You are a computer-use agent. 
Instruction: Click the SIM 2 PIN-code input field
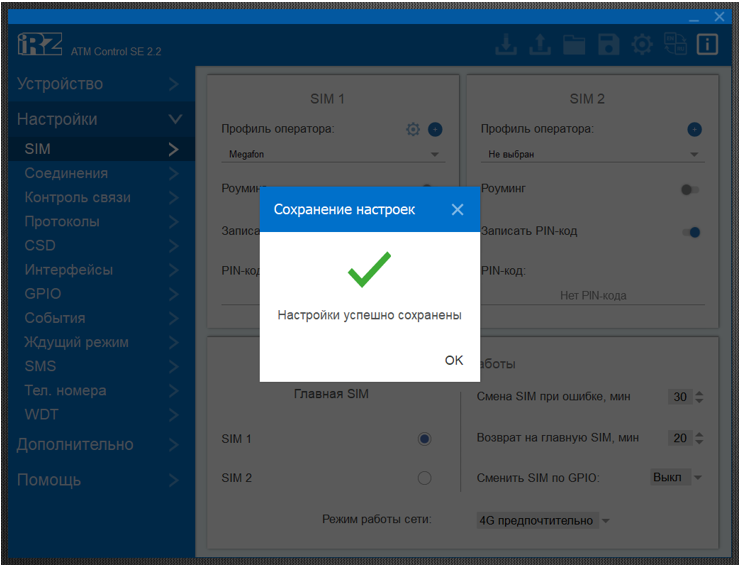click(593, 295)
